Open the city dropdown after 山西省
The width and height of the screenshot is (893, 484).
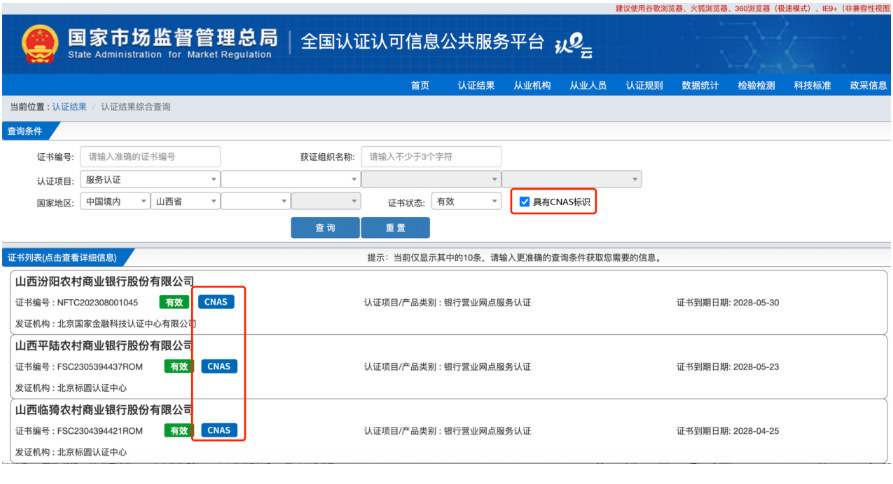click(255, 202)
